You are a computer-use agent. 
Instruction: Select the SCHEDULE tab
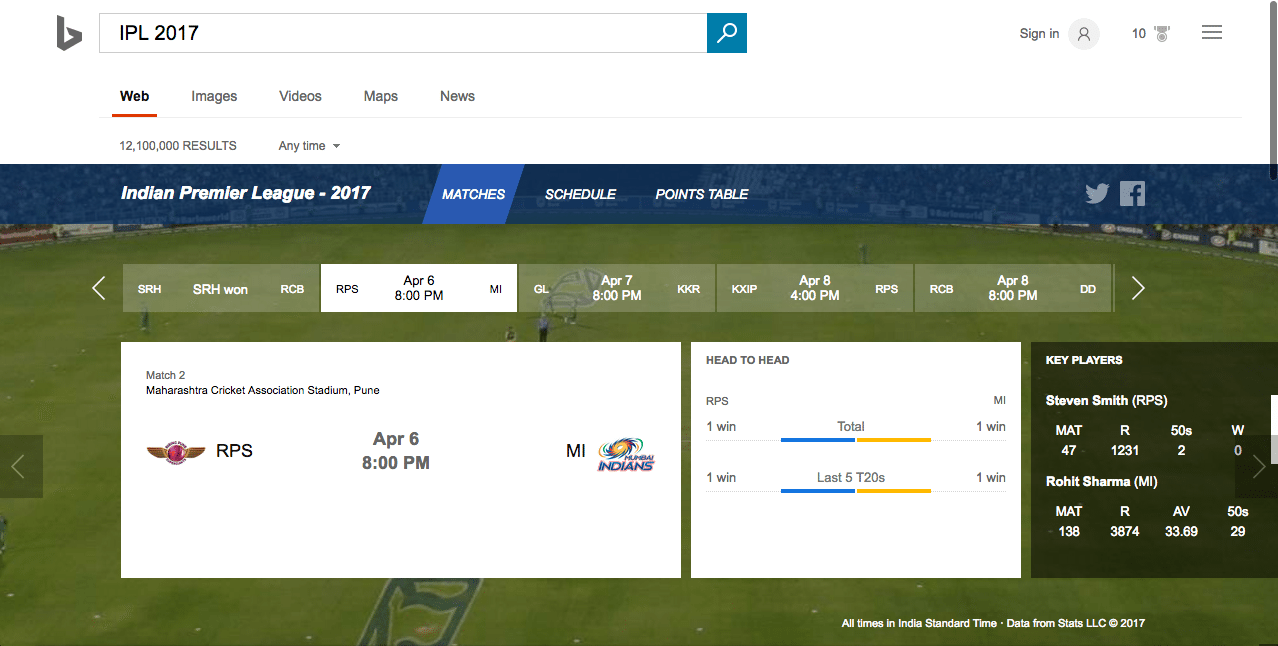point(580,194)
